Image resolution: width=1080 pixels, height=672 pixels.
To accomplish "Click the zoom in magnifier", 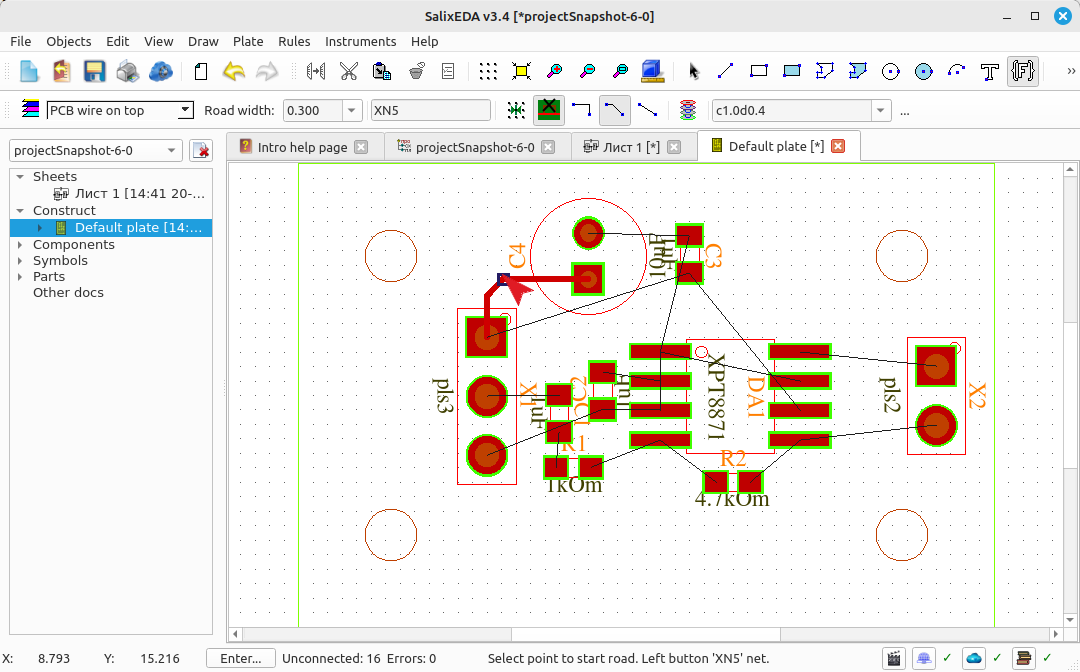I will 554,71.
